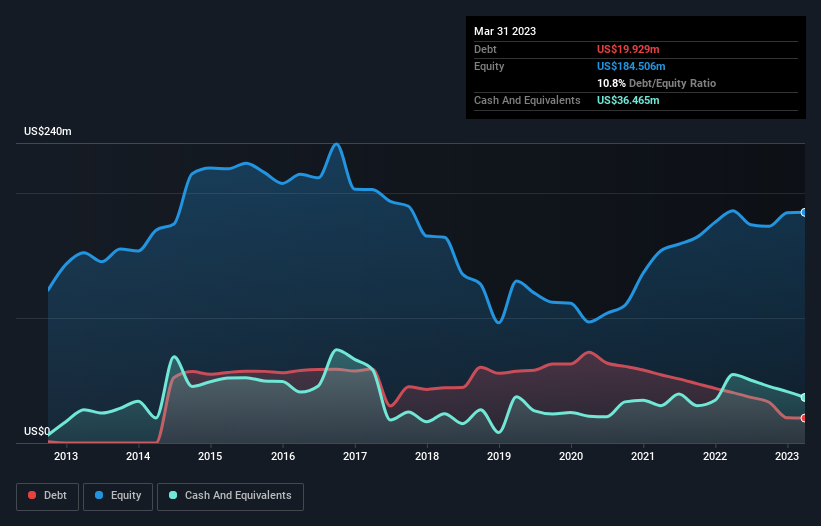Click the Equity row label in tooltip
Screen dimensions: 821x526
[489, 66]
